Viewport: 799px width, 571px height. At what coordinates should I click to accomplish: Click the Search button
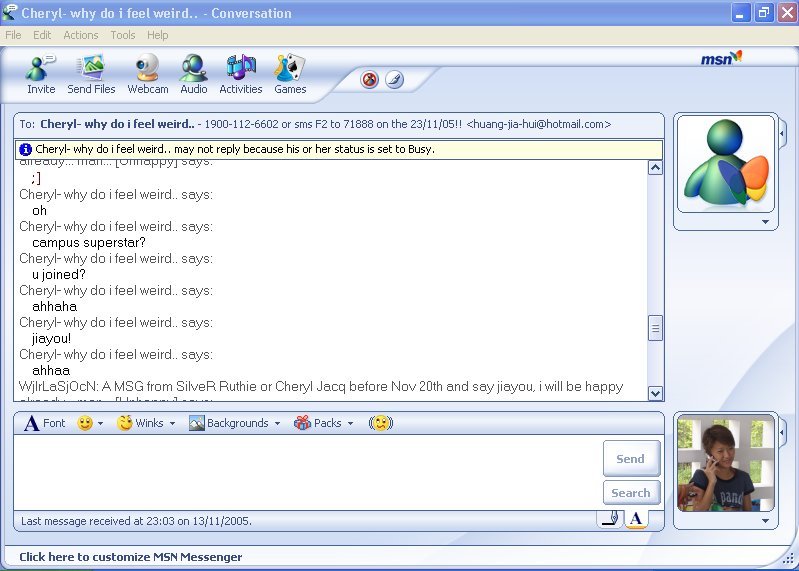(x=631, y=493)
